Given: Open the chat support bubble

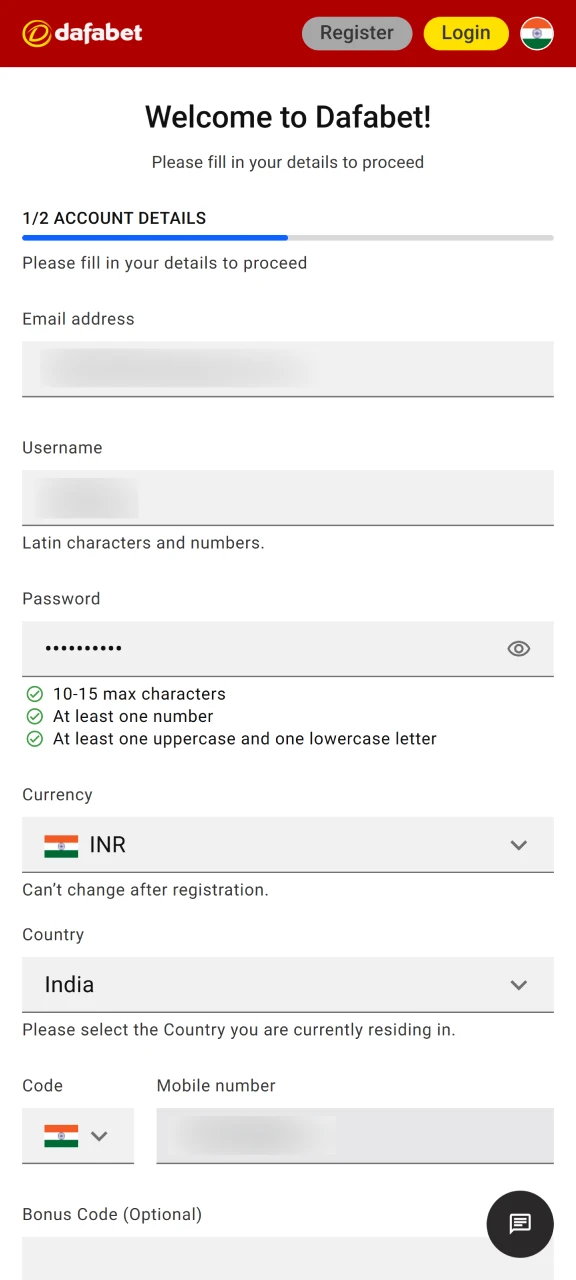Looking at the screenshot, I should pyautogui.click(x=519, y=1223).
